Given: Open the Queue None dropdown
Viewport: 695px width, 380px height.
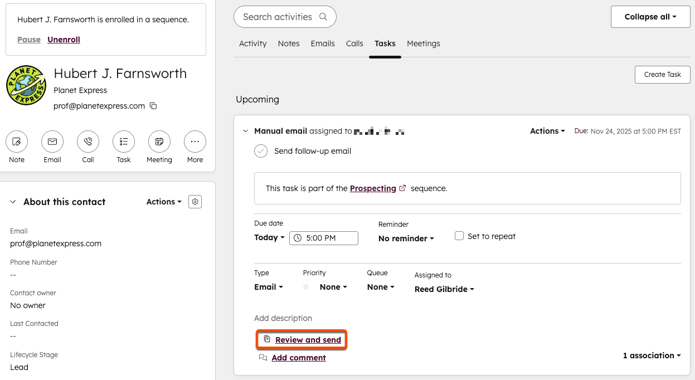Looking at the screenshot, I should [380, 287].
